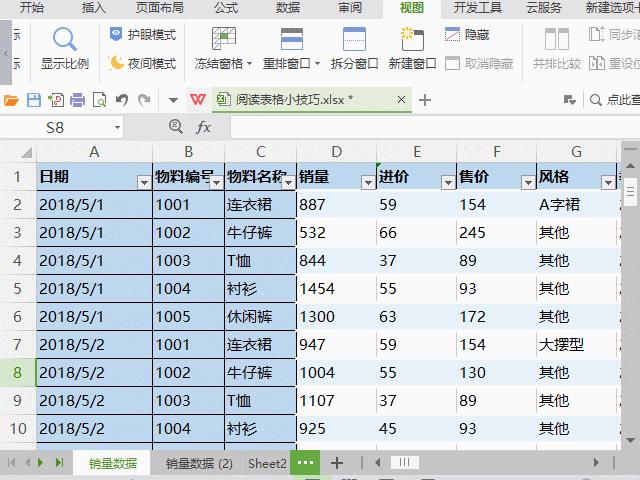Image resolution: width=640 pixels, height=480 pixels.
Task: Click the name box showing S8
Action: click(55, 128)
